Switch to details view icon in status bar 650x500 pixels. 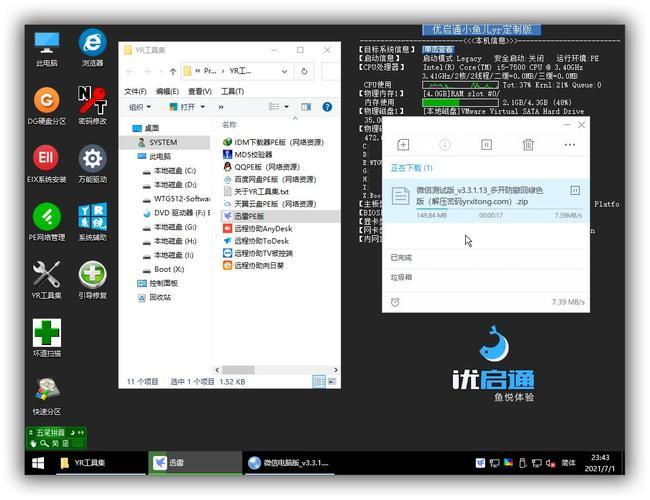tap(319, 381)
